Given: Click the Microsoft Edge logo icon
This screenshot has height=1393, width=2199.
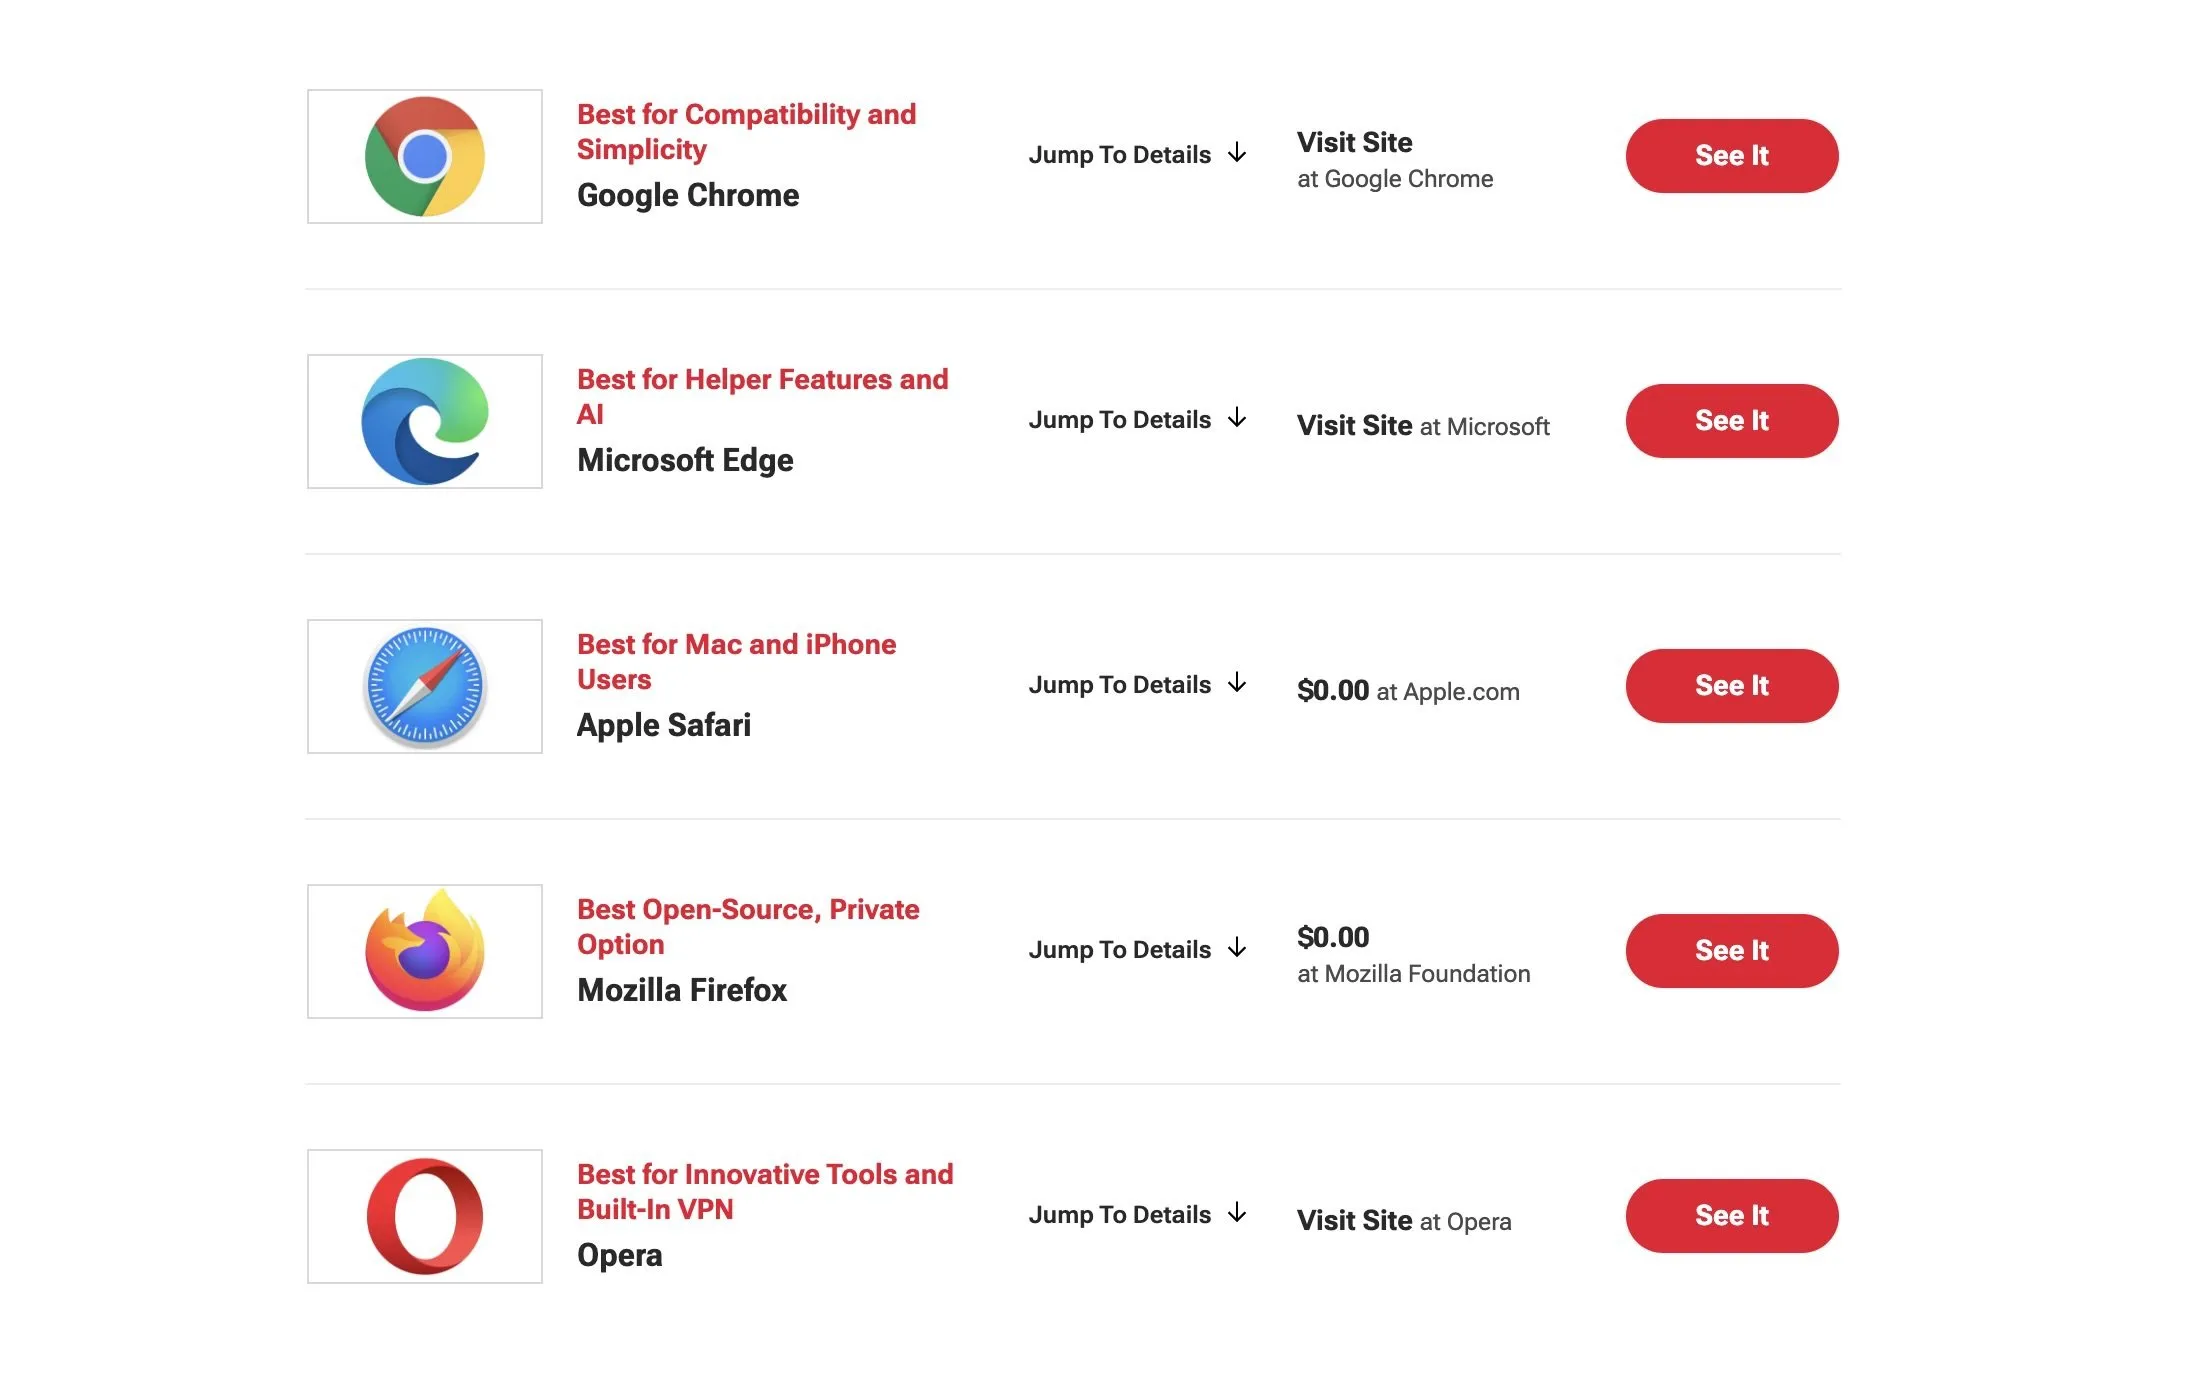Looking at the screenshot, I should pos(424,421).
